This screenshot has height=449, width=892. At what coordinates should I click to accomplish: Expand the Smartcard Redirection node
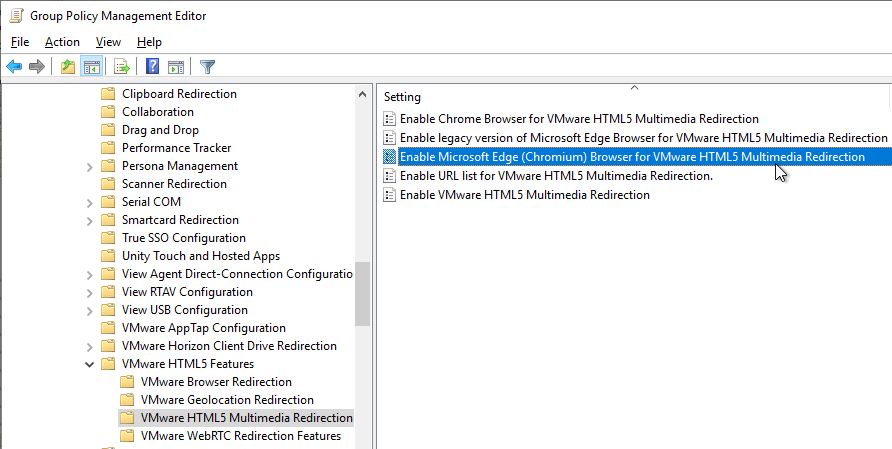[x=89, y=221]
